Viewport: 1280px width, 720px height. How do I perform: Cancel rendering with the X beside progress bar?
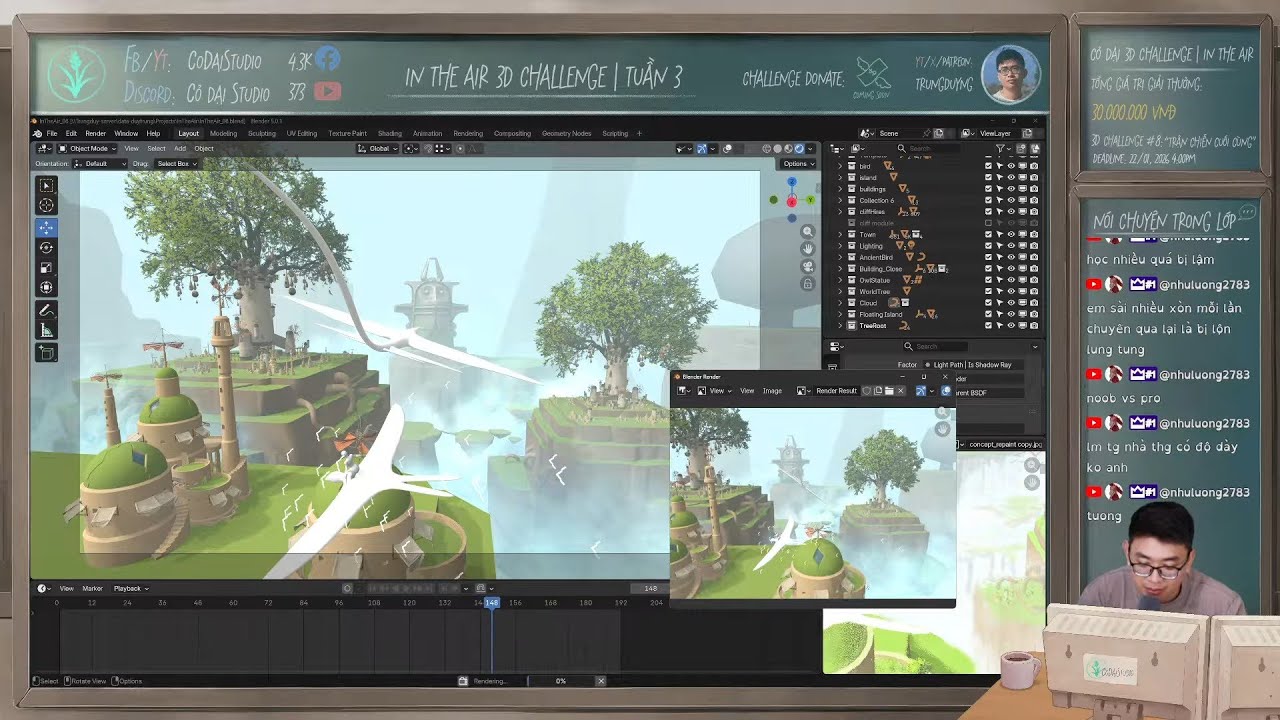point(600,681)
